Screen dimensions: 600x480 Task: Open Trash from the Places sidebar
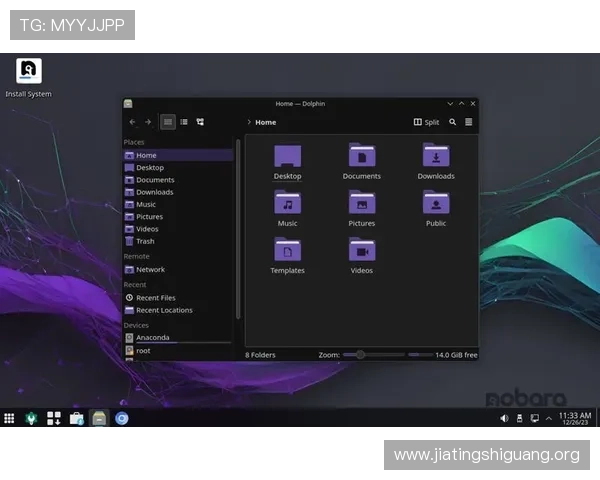coord(145,241)
